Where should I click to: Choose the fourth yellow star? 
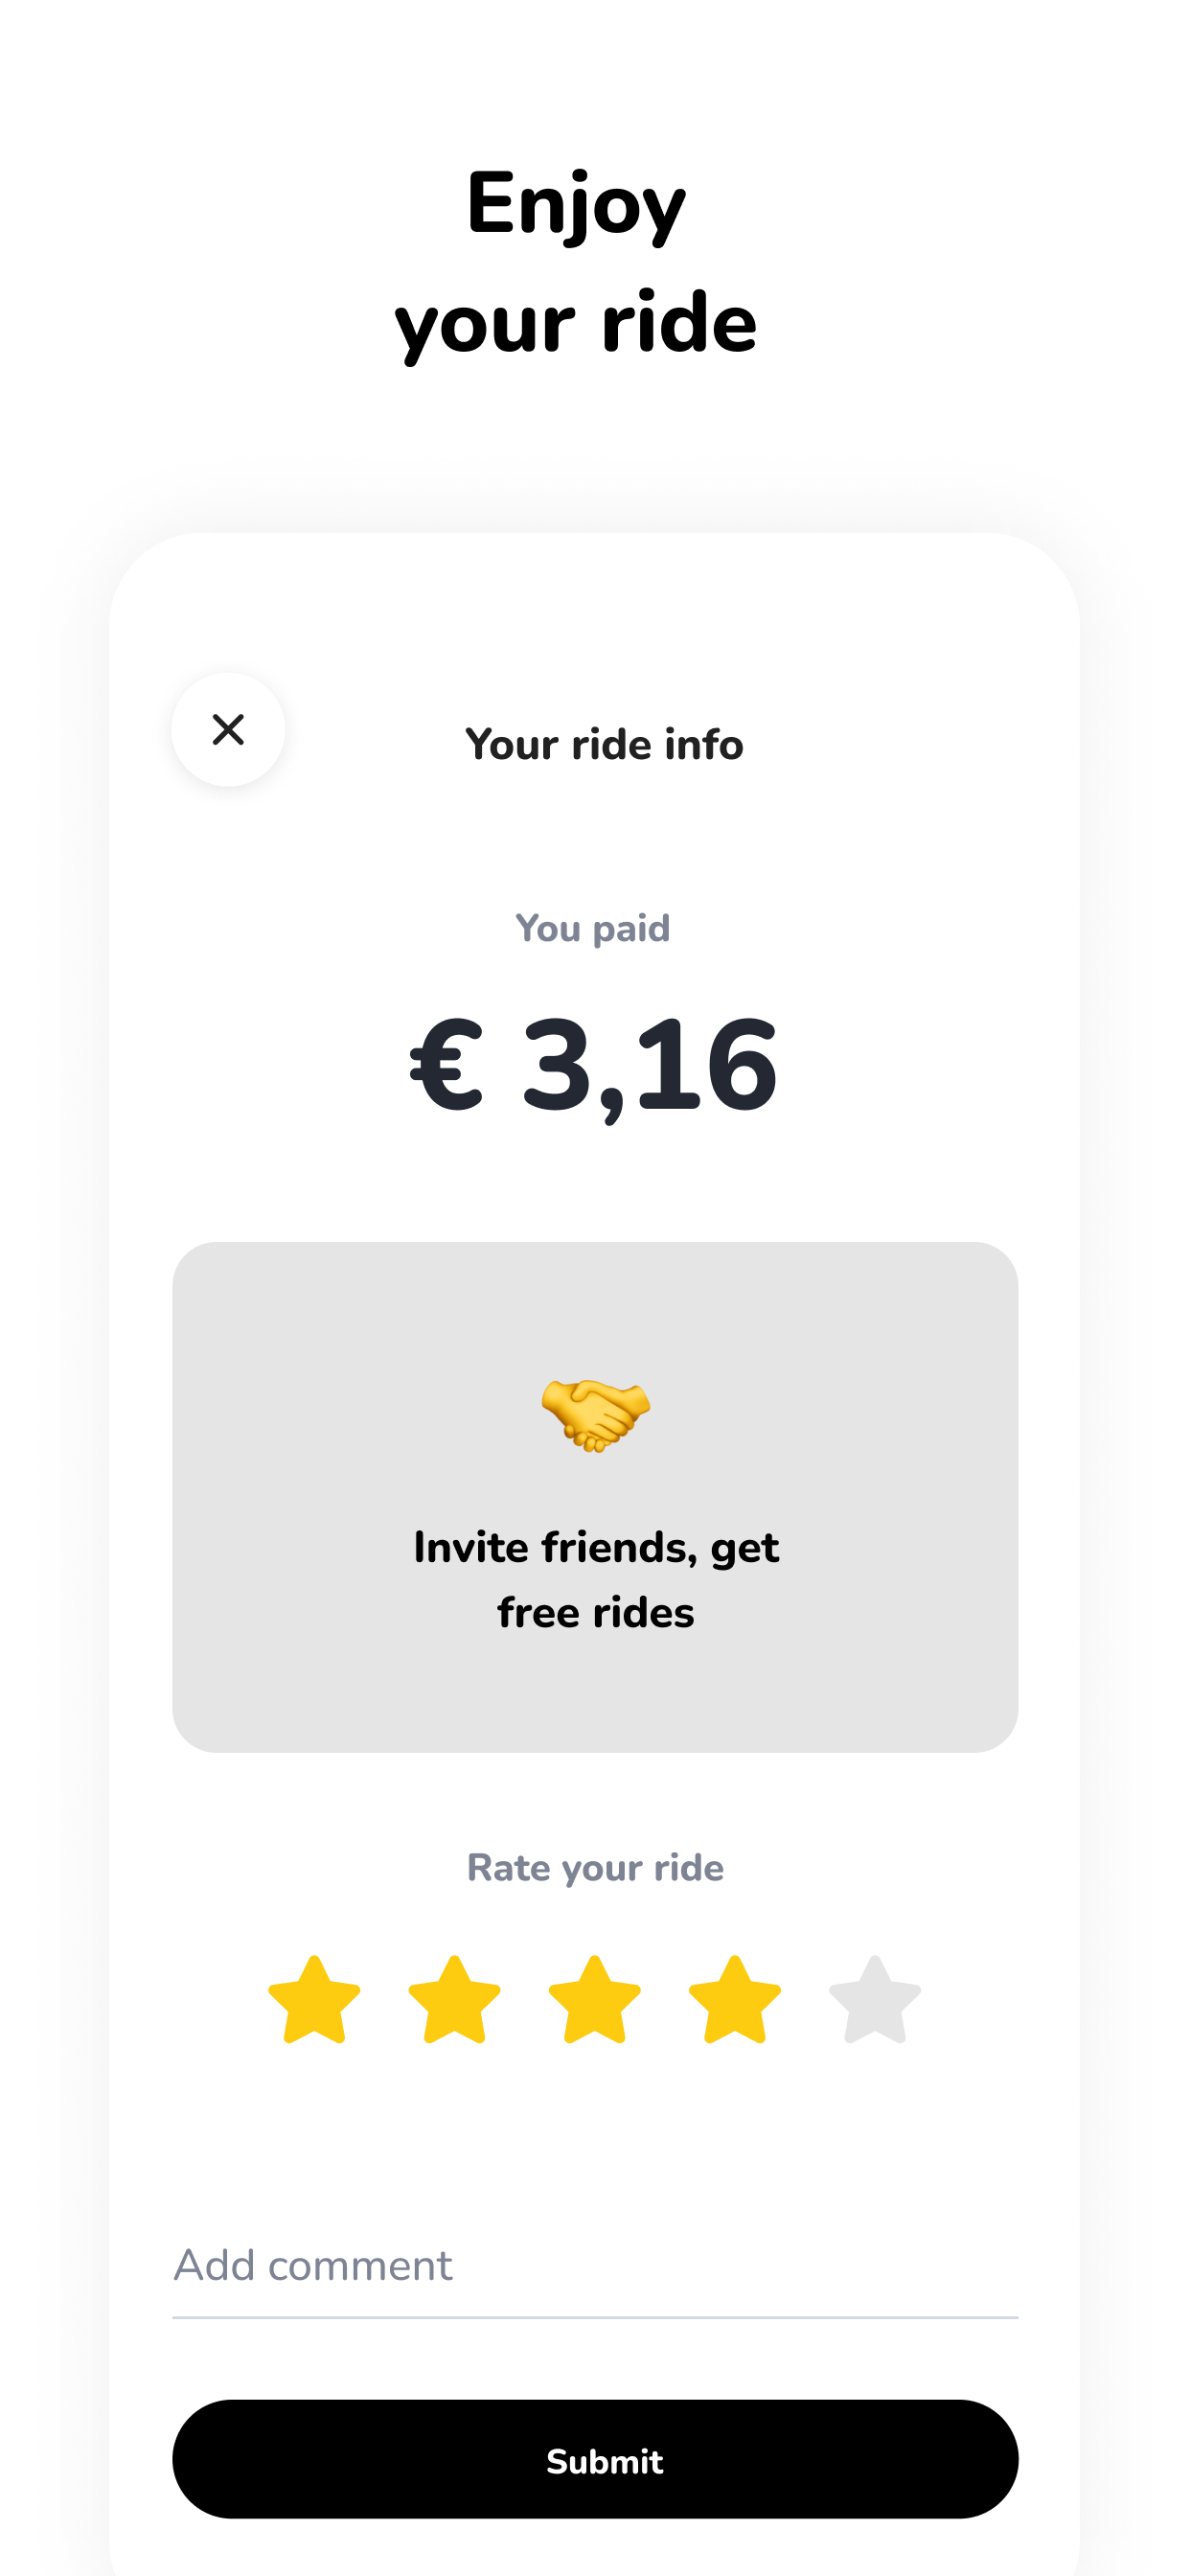734,2000
